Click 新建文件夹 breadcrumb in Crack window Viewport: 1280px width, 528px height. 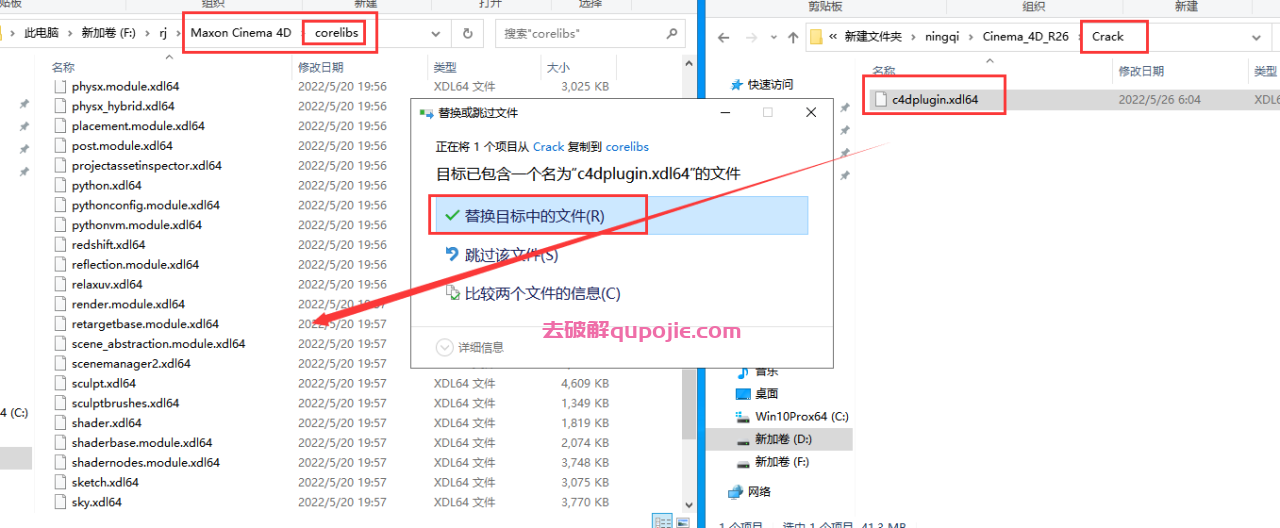[x=873, y=37]
